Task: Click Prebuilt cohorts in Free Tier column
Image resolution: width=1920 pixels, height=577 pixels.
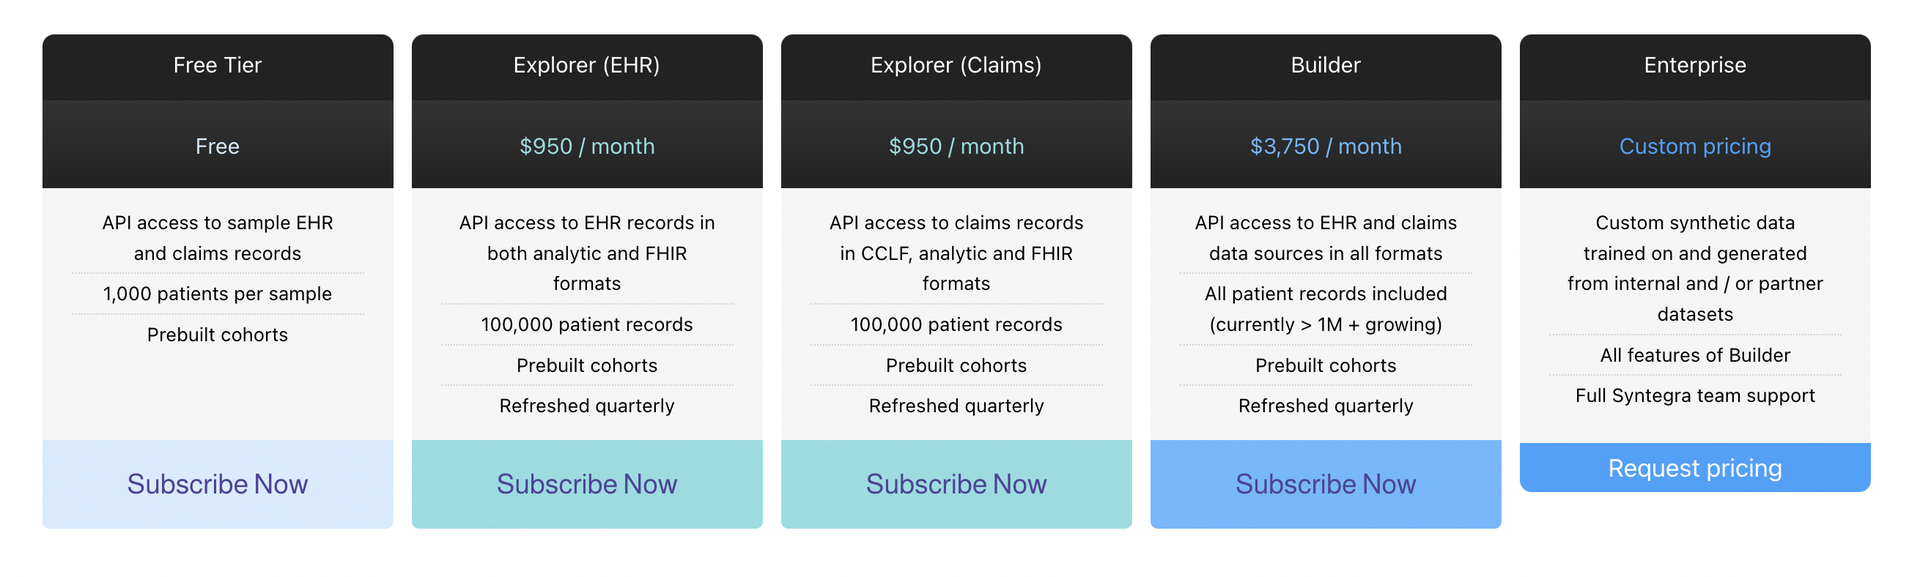Action: coord(217,335)
